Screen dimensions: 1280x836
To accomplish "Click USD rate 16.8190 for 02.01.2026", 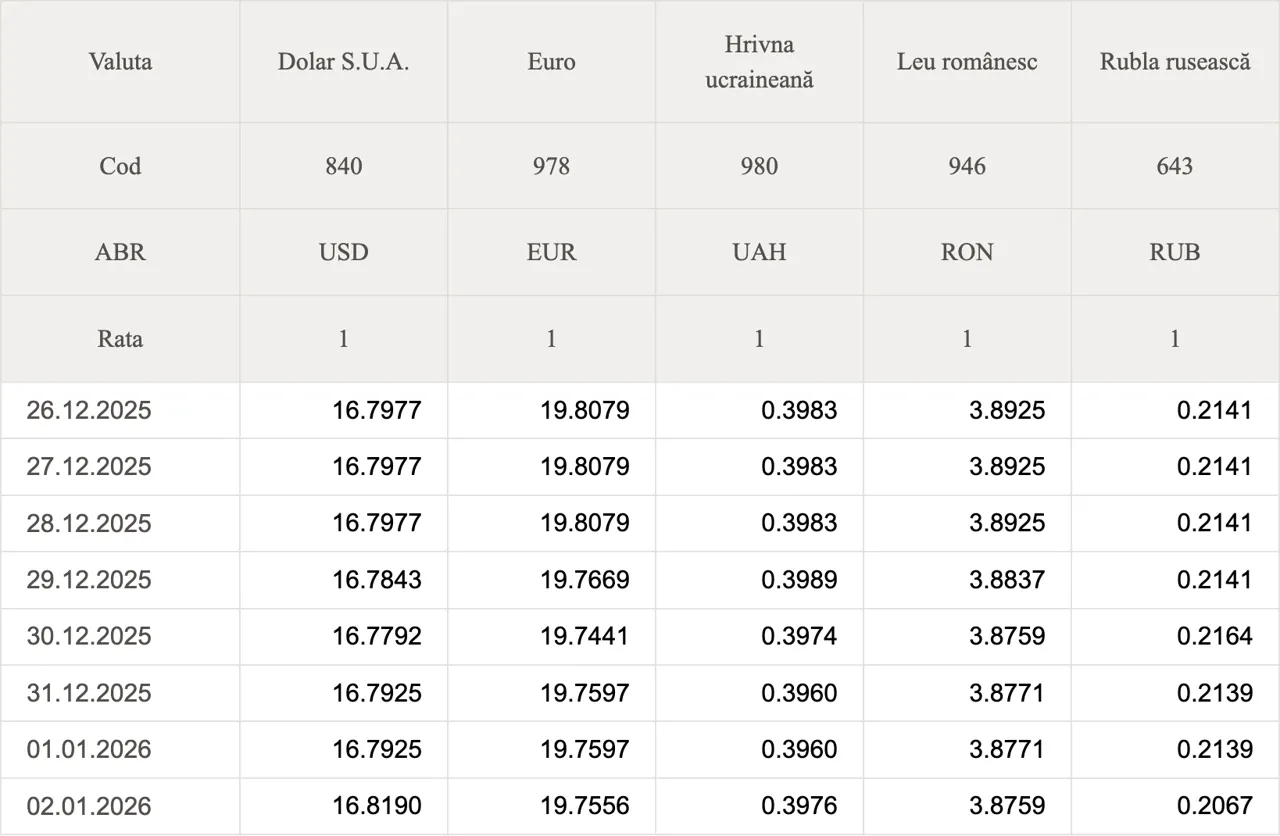I will click(x=377, y=806).
